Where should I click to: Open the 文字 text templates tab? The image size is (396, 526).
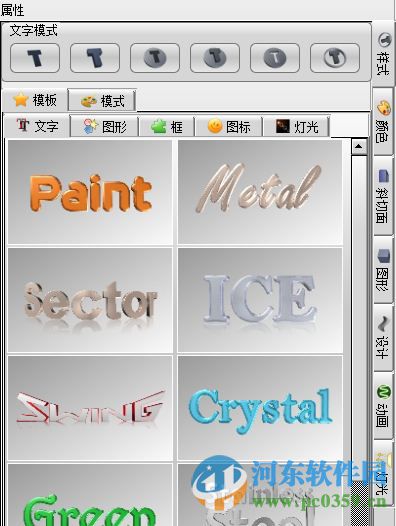(37, 126)
